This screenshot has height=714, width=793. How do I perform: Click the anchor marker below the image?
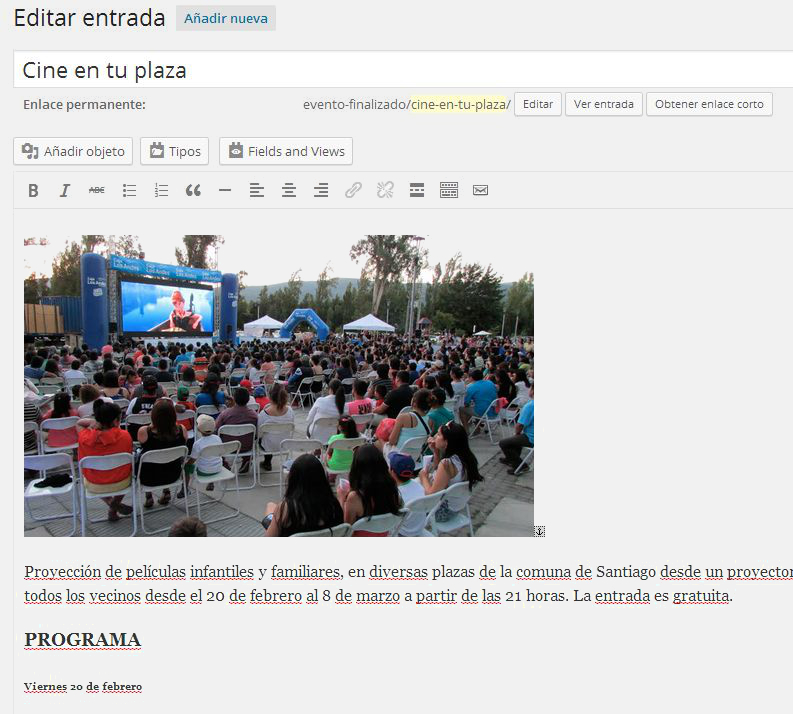coord(540,531)
